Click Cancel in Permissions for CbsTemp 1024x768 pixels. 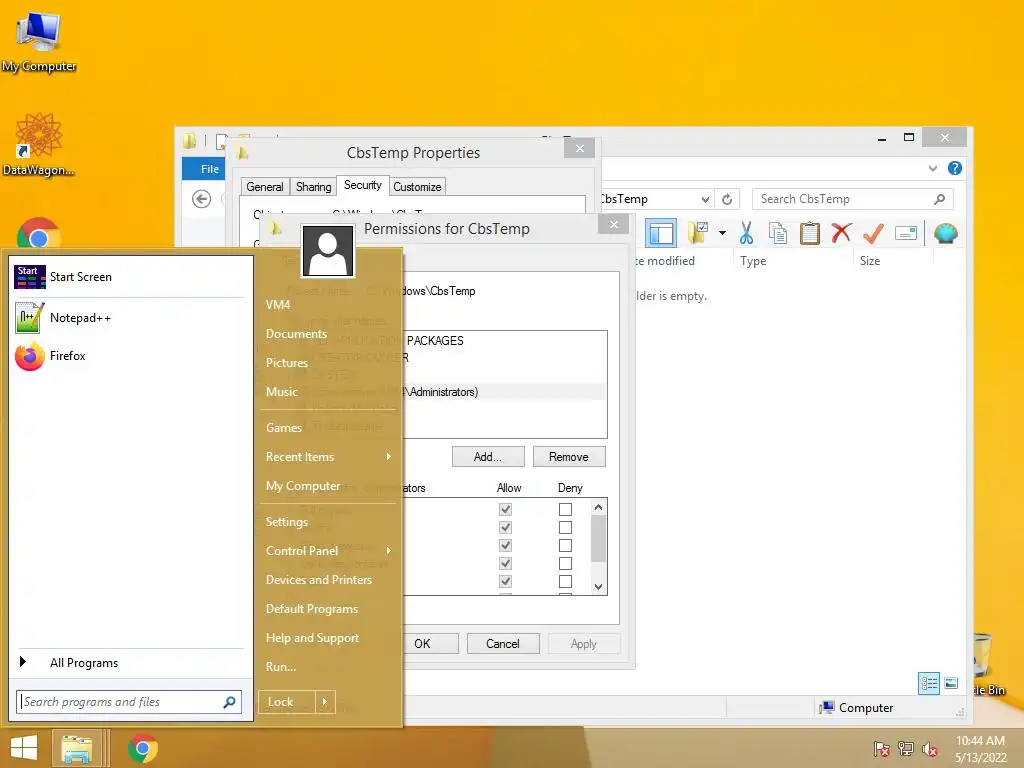pos(503,643)
